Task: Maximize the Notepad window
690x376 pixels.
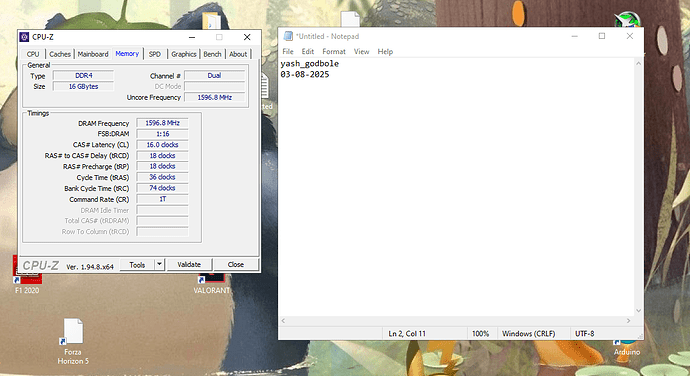Action: [x=602, y=36]
